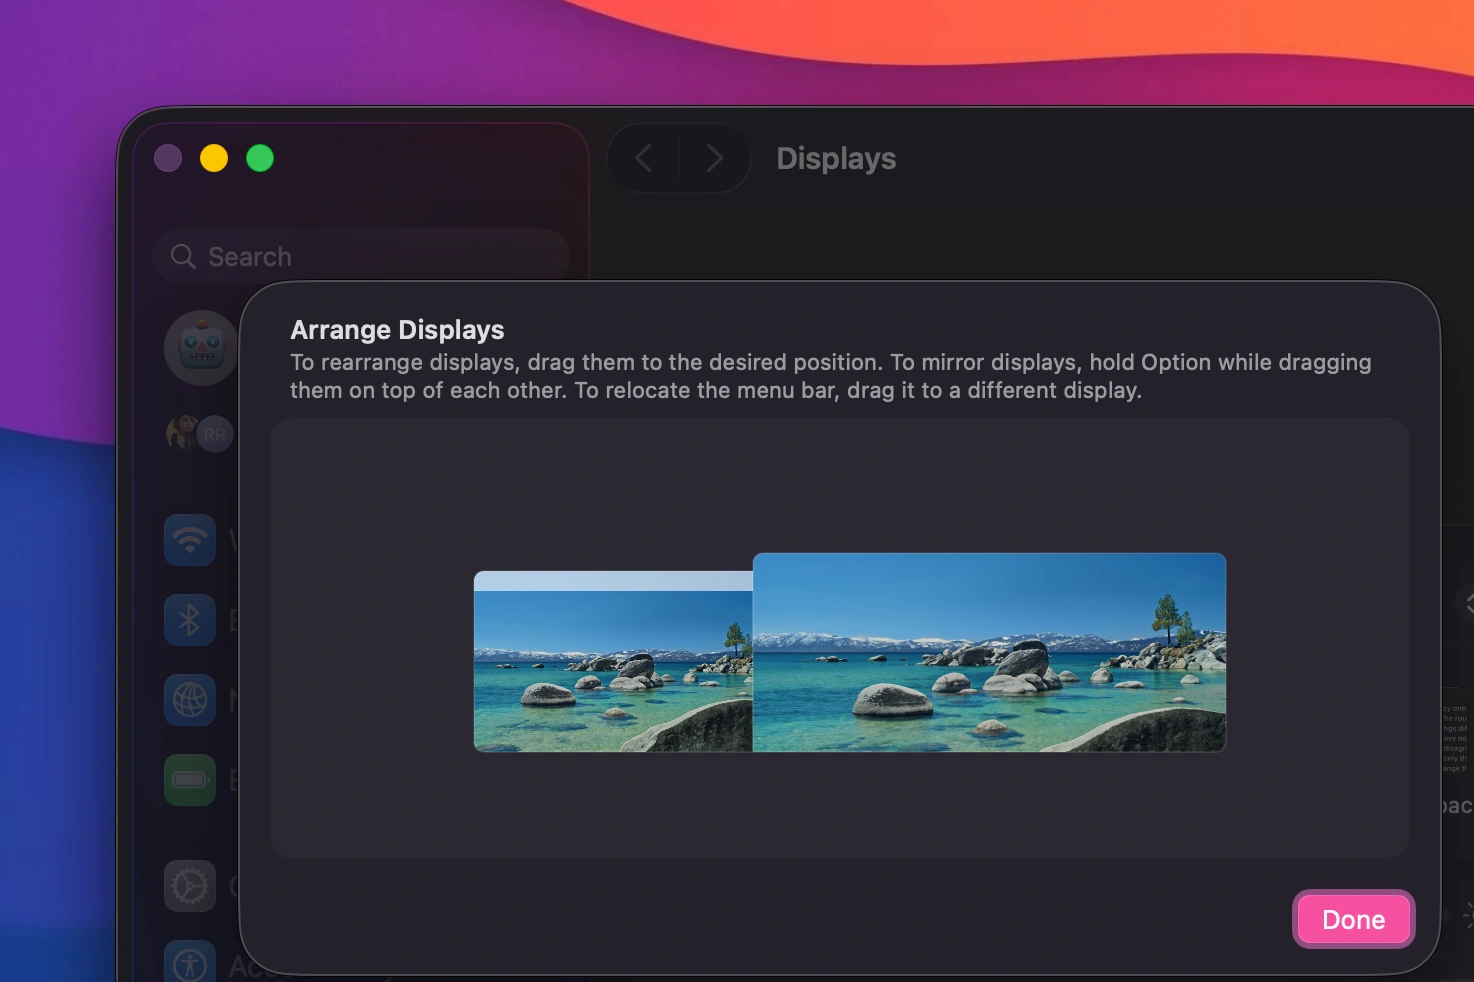1474x982 pixels.
Task: Zoom the Settings window with green button
Action: coord(260,158)
